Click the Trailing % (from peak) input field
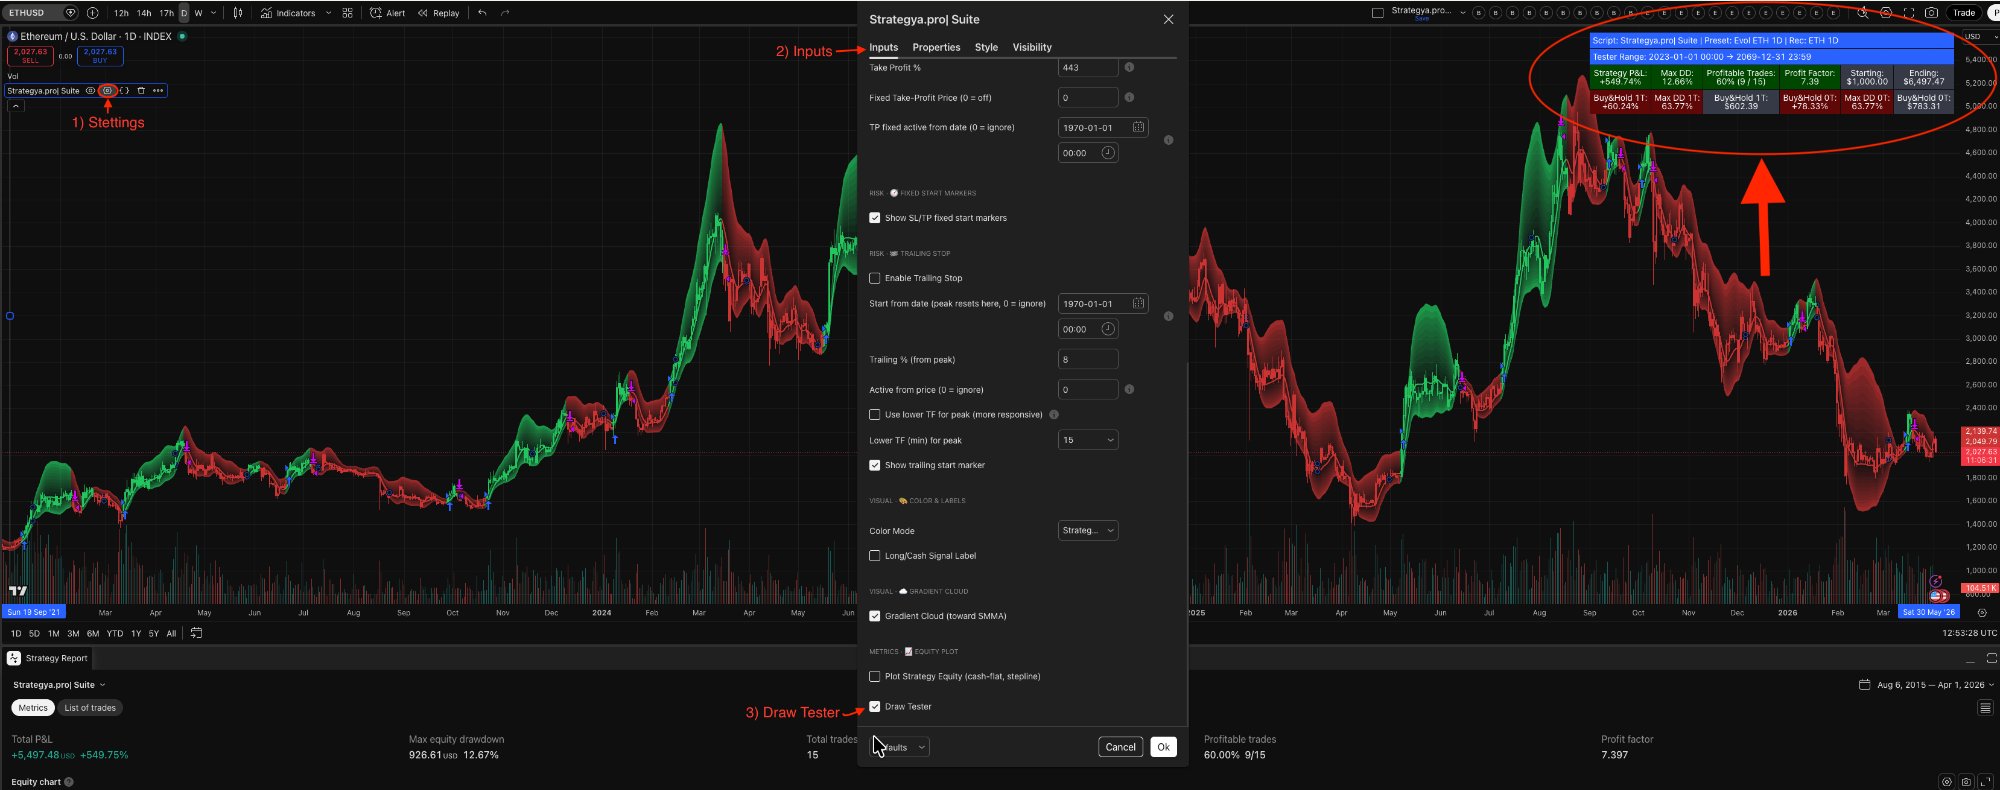Image resolution: width=2000 pixels, height=790 pixels. point(1088,359)
